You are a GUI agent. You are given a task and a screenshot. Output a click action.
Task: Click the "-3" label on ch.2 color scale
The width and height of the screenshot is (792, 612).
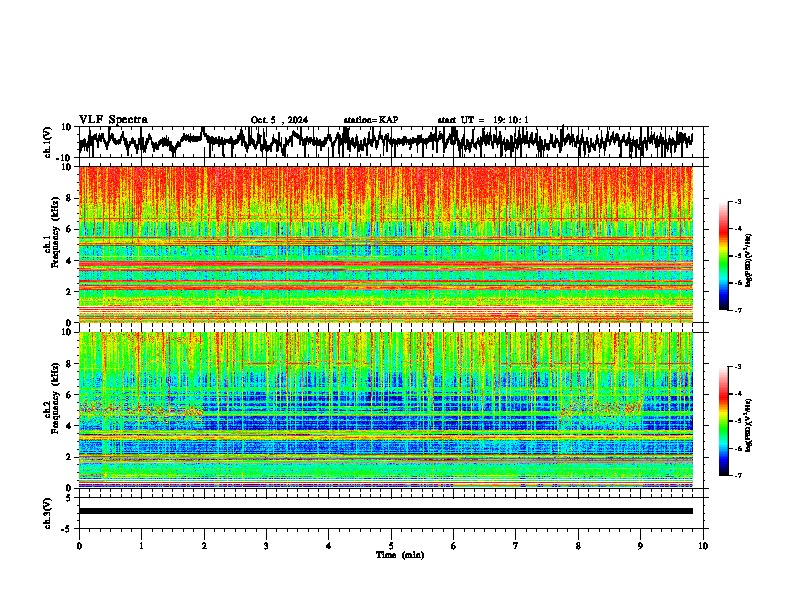[738, 367]
